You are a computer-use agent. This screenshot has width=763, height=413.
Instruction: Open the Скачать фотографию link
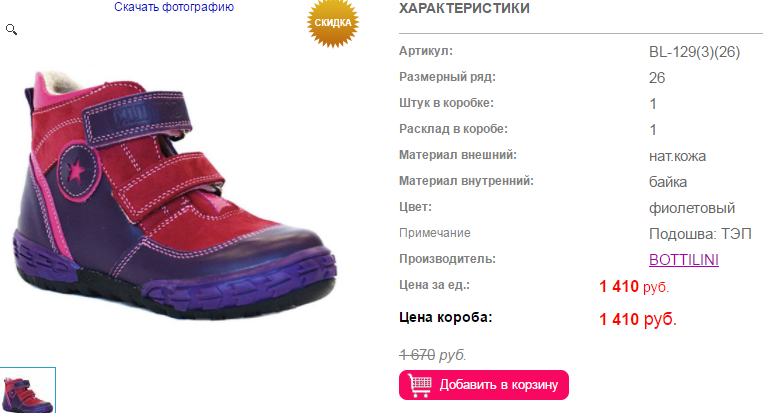tap(174, 7)
